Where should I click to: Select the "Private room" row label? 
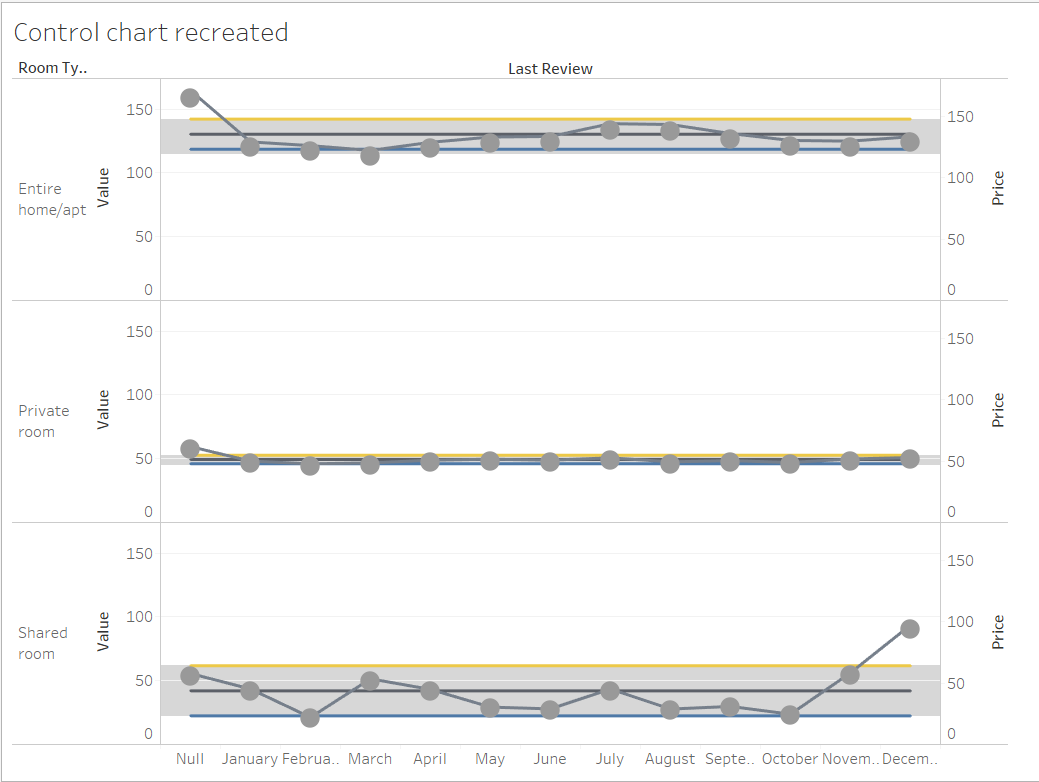(x=44, y=421)
